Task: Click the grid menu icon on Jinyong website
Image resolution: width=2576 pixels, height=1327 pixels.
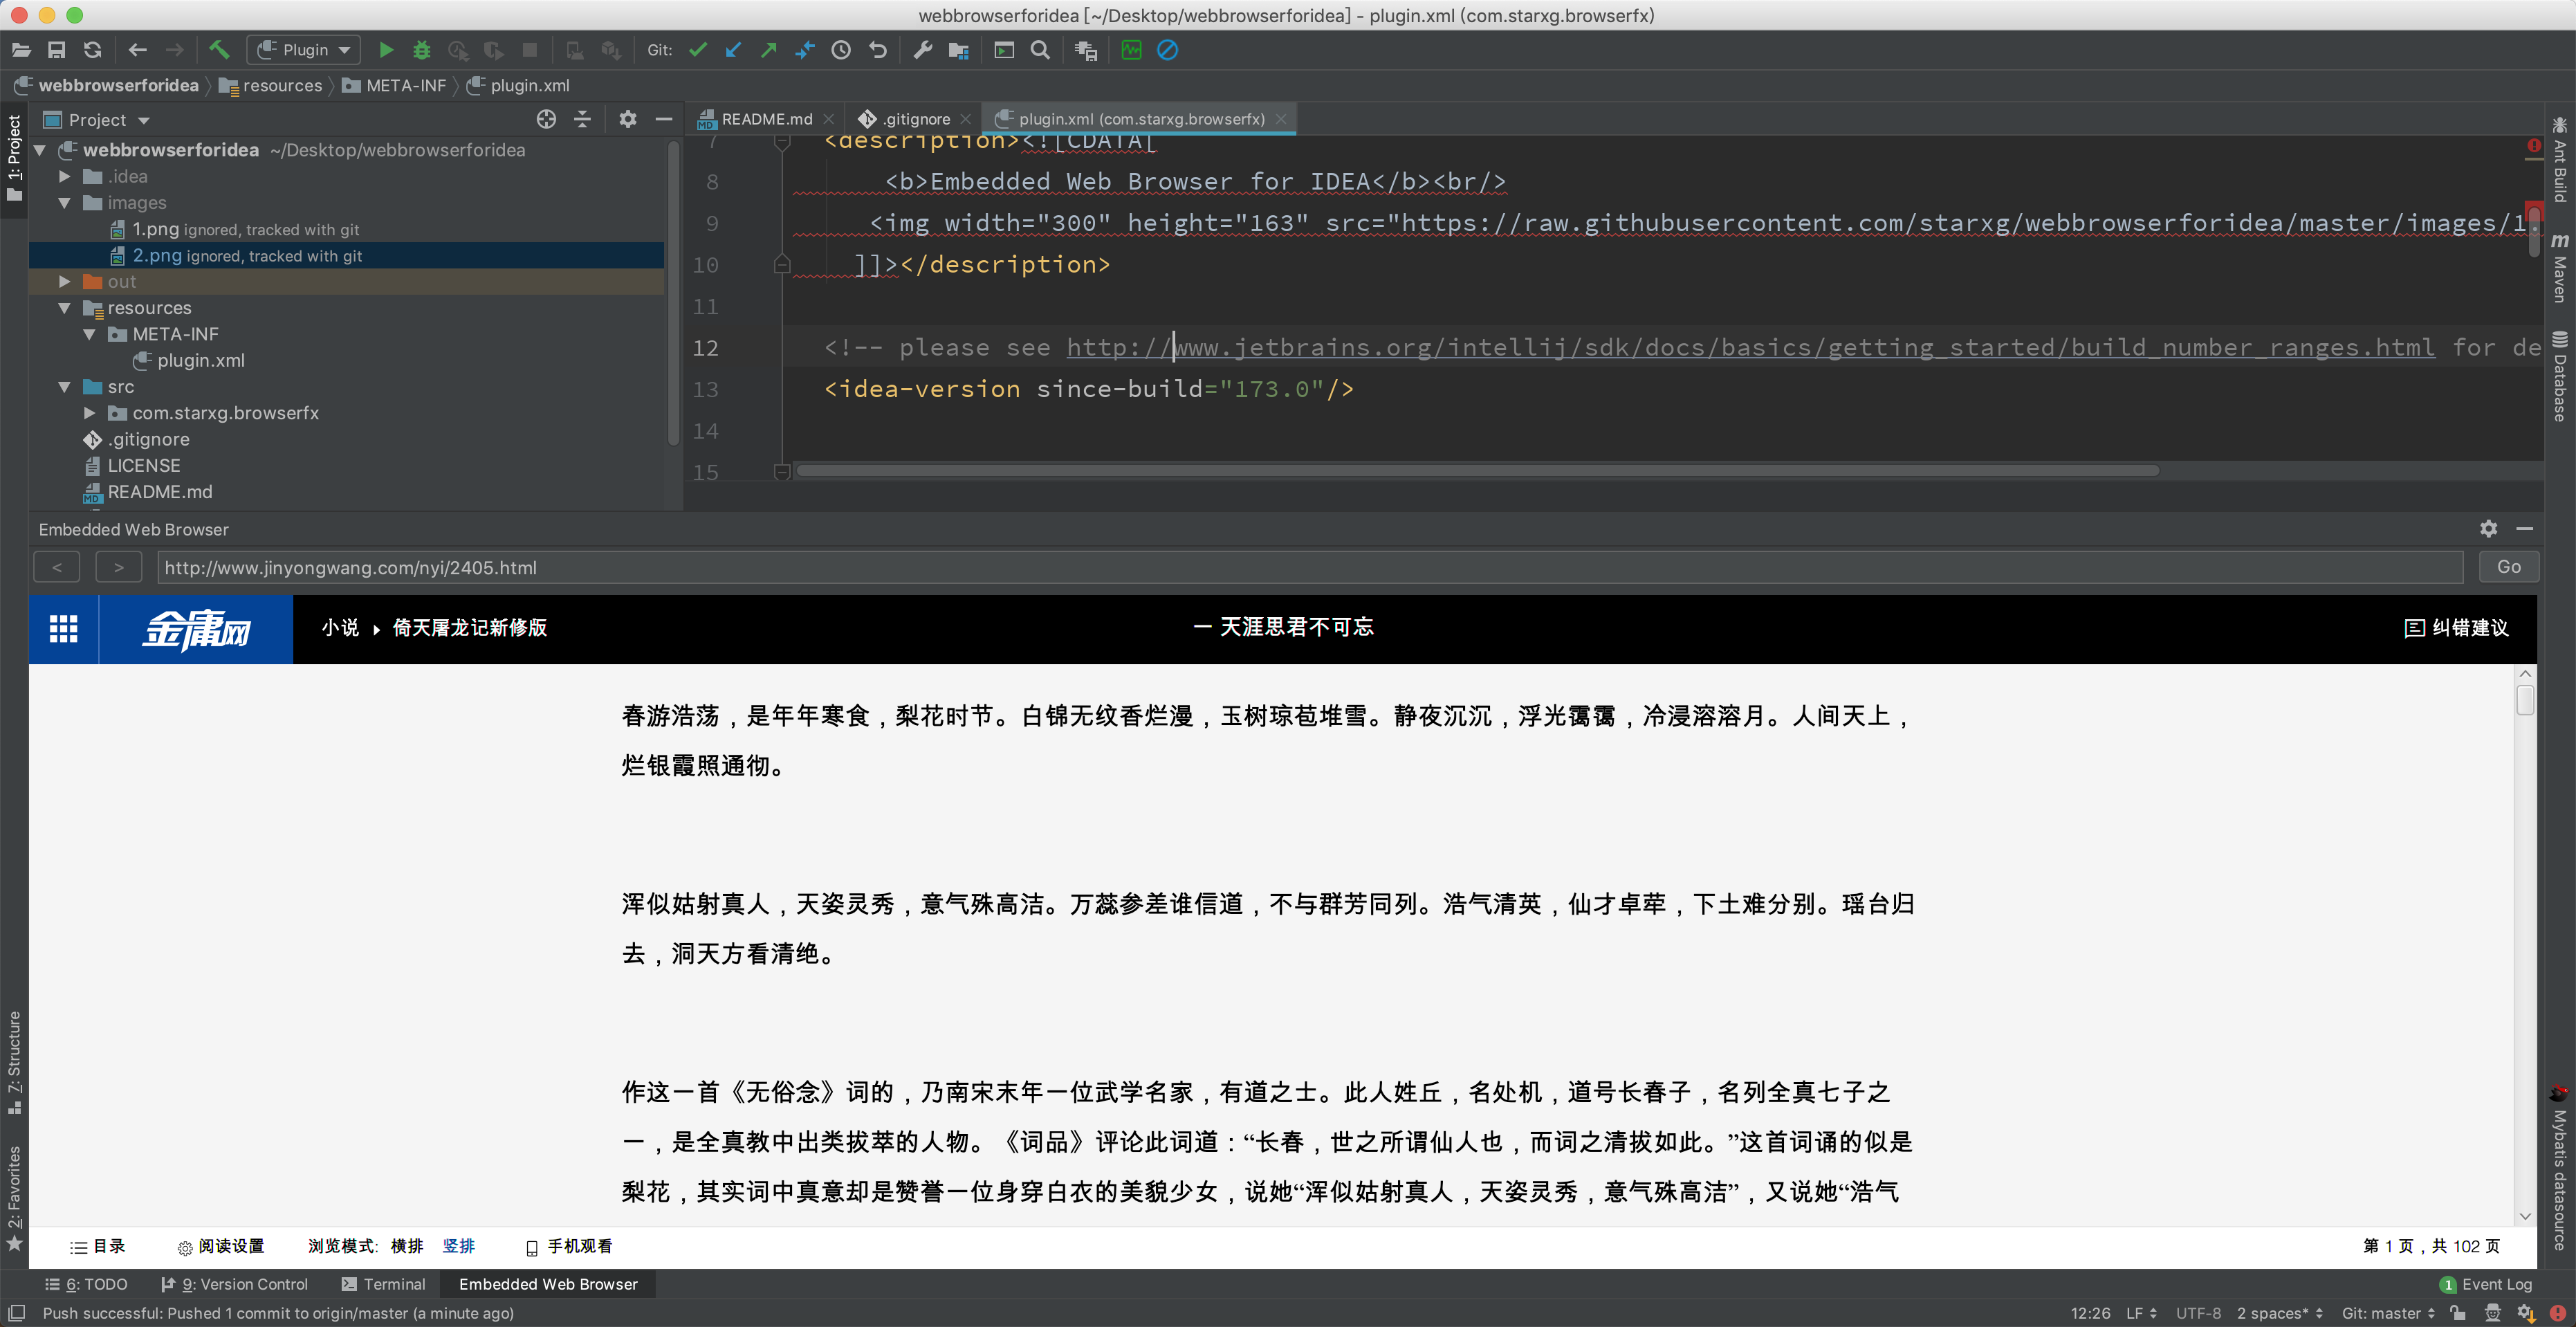Action: [64, 628]
